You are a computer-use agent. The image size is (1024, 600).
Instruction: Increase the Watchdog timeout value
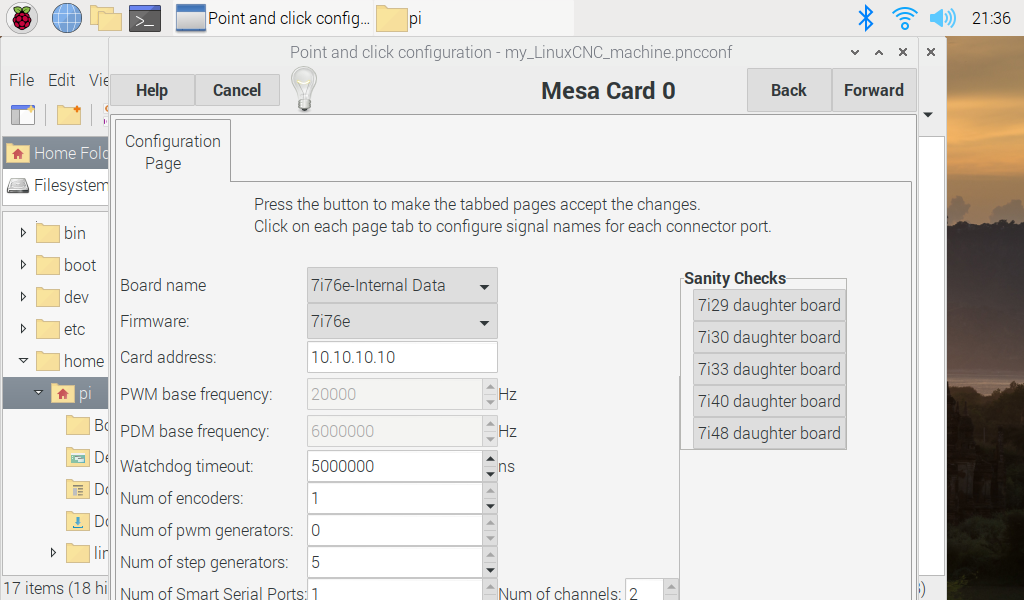[x=490, y=458]
